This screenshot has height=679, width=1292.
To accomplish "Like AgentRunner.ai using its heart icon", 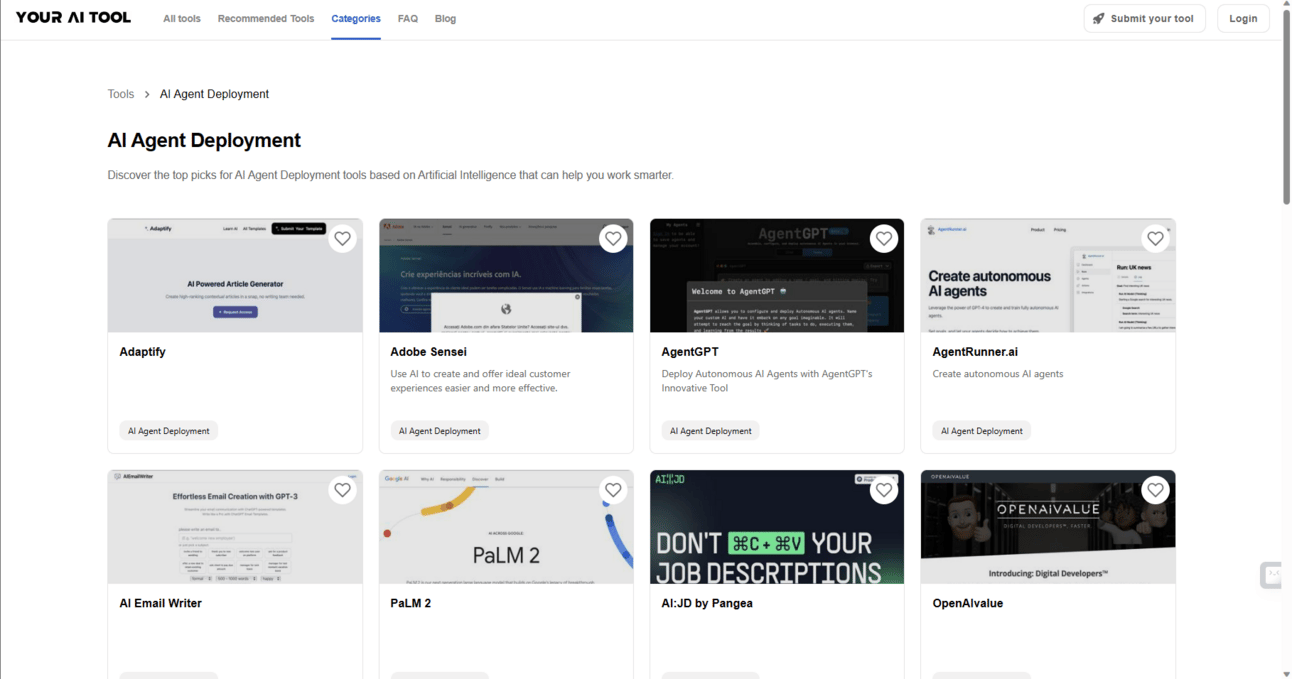I will coord(1155,238).
